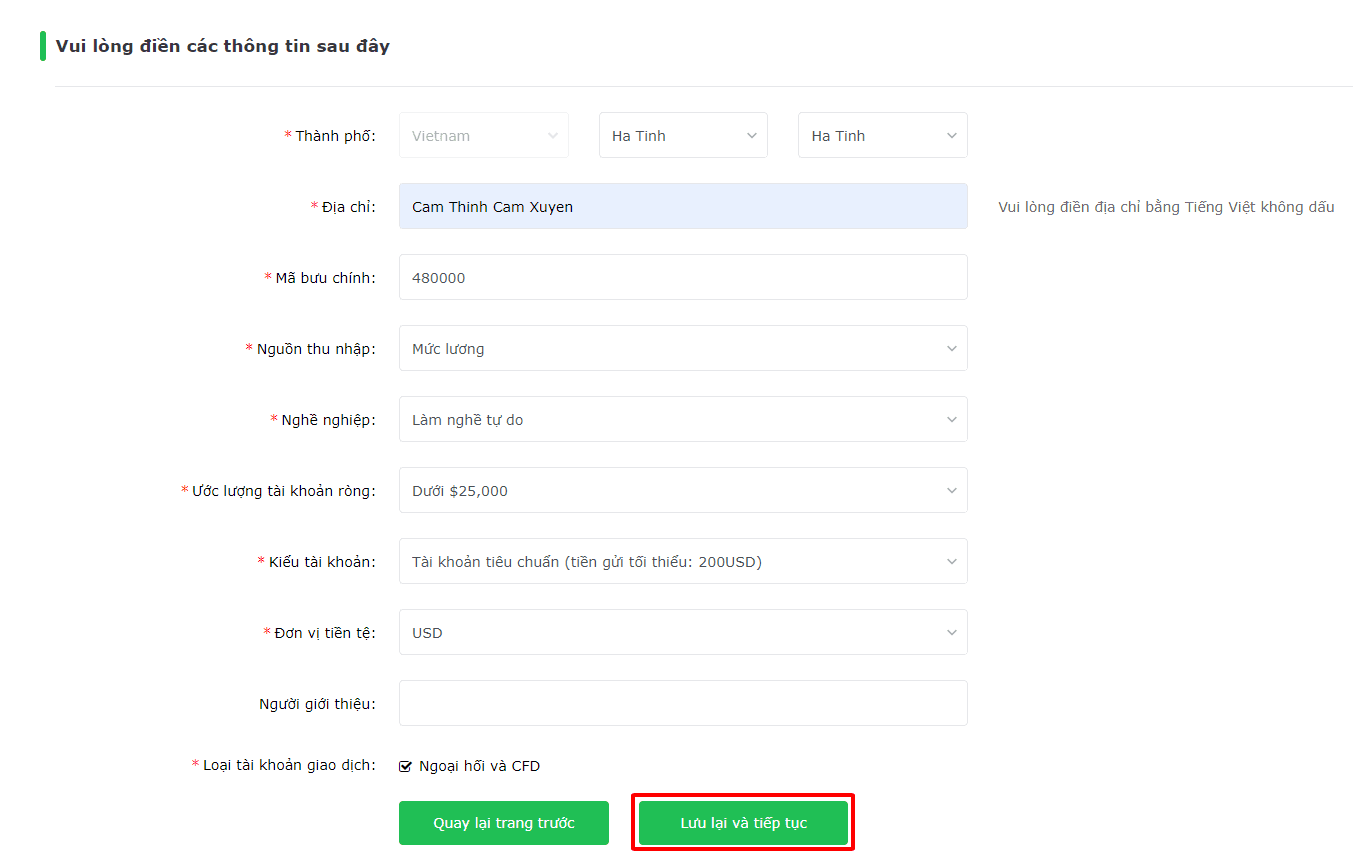
Task: Open the second Ha Tinh district dropdown
Action: [x=882, y=135]
